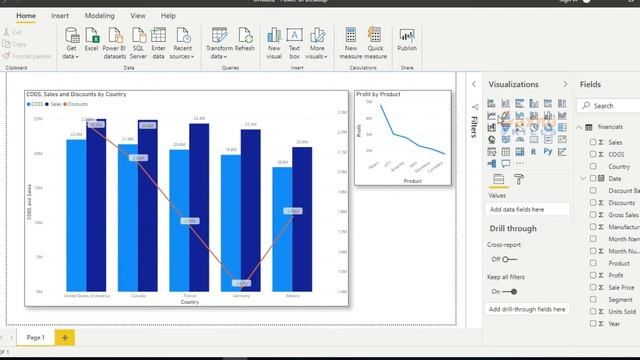Select the Map visual globe icon
This screenshot has width=640, height=360.
[491, 140]
